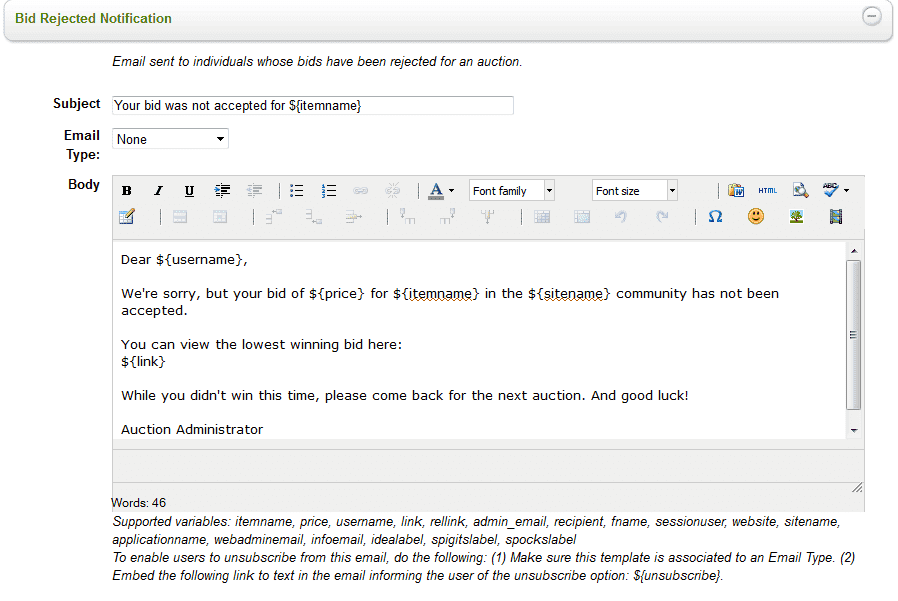
Task: Click the insert image icon
Action: click(797, 217)
